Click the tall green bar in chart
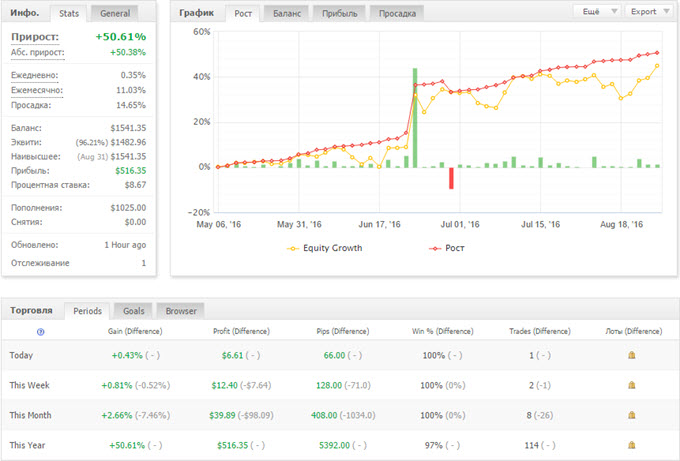The width and height of the screenshot is (680, 461). (415, 118)
